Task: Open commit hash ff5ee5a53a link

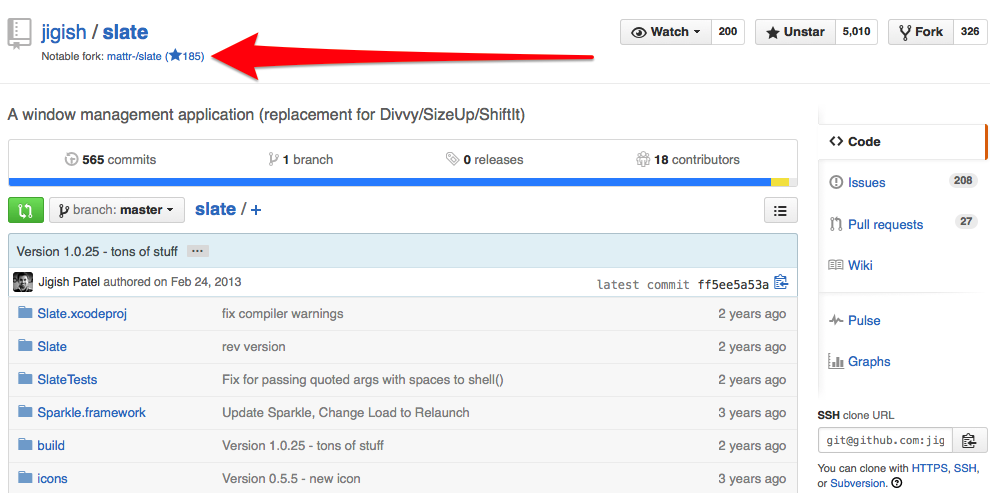Action: point(733,285)
